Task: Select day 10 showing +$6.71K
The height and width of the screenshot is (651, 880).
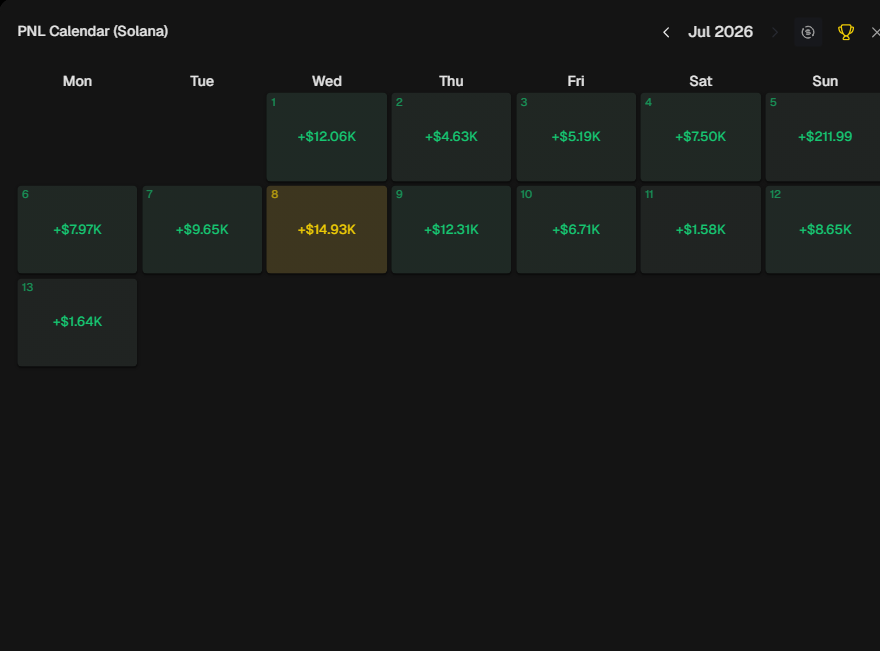Action: 576,230
